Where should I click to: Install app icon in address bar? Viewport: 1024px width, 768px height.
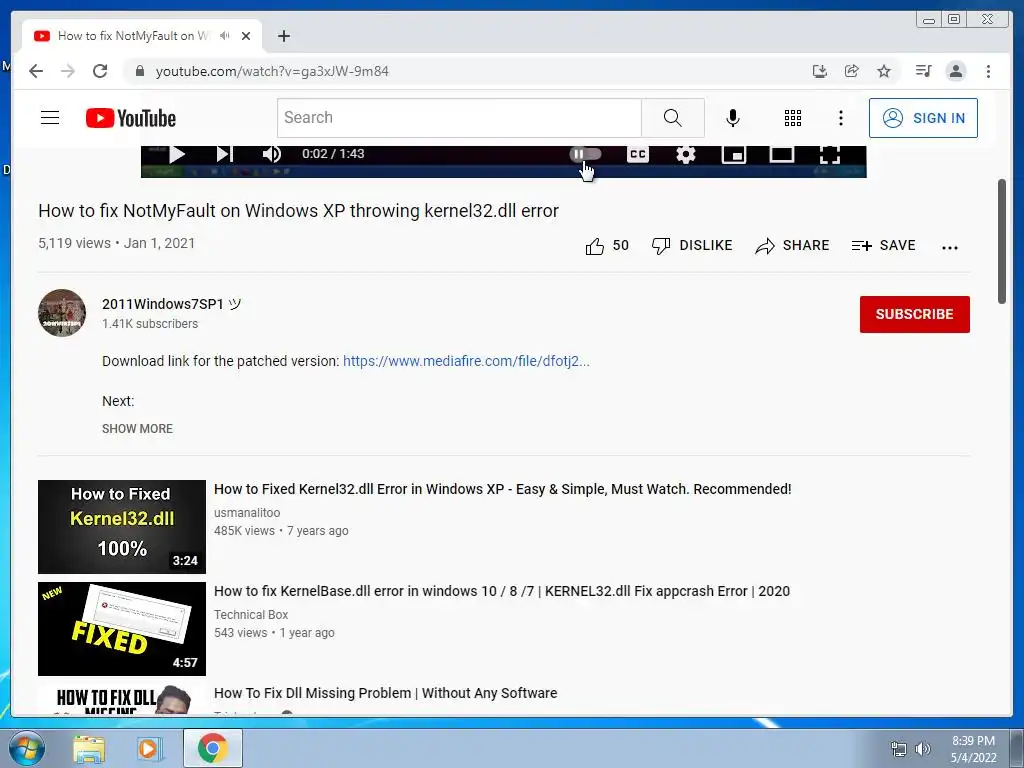[x=820, y=71]
